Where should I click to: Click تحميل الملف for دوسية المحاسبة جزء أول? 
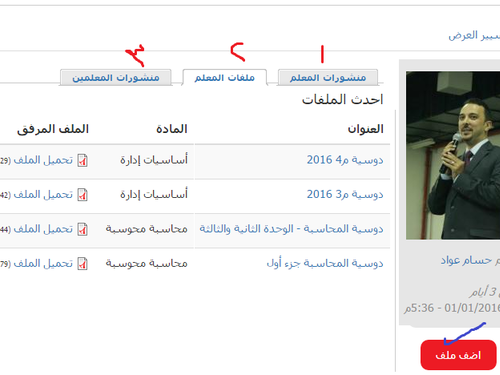click(x=43, y=264)
